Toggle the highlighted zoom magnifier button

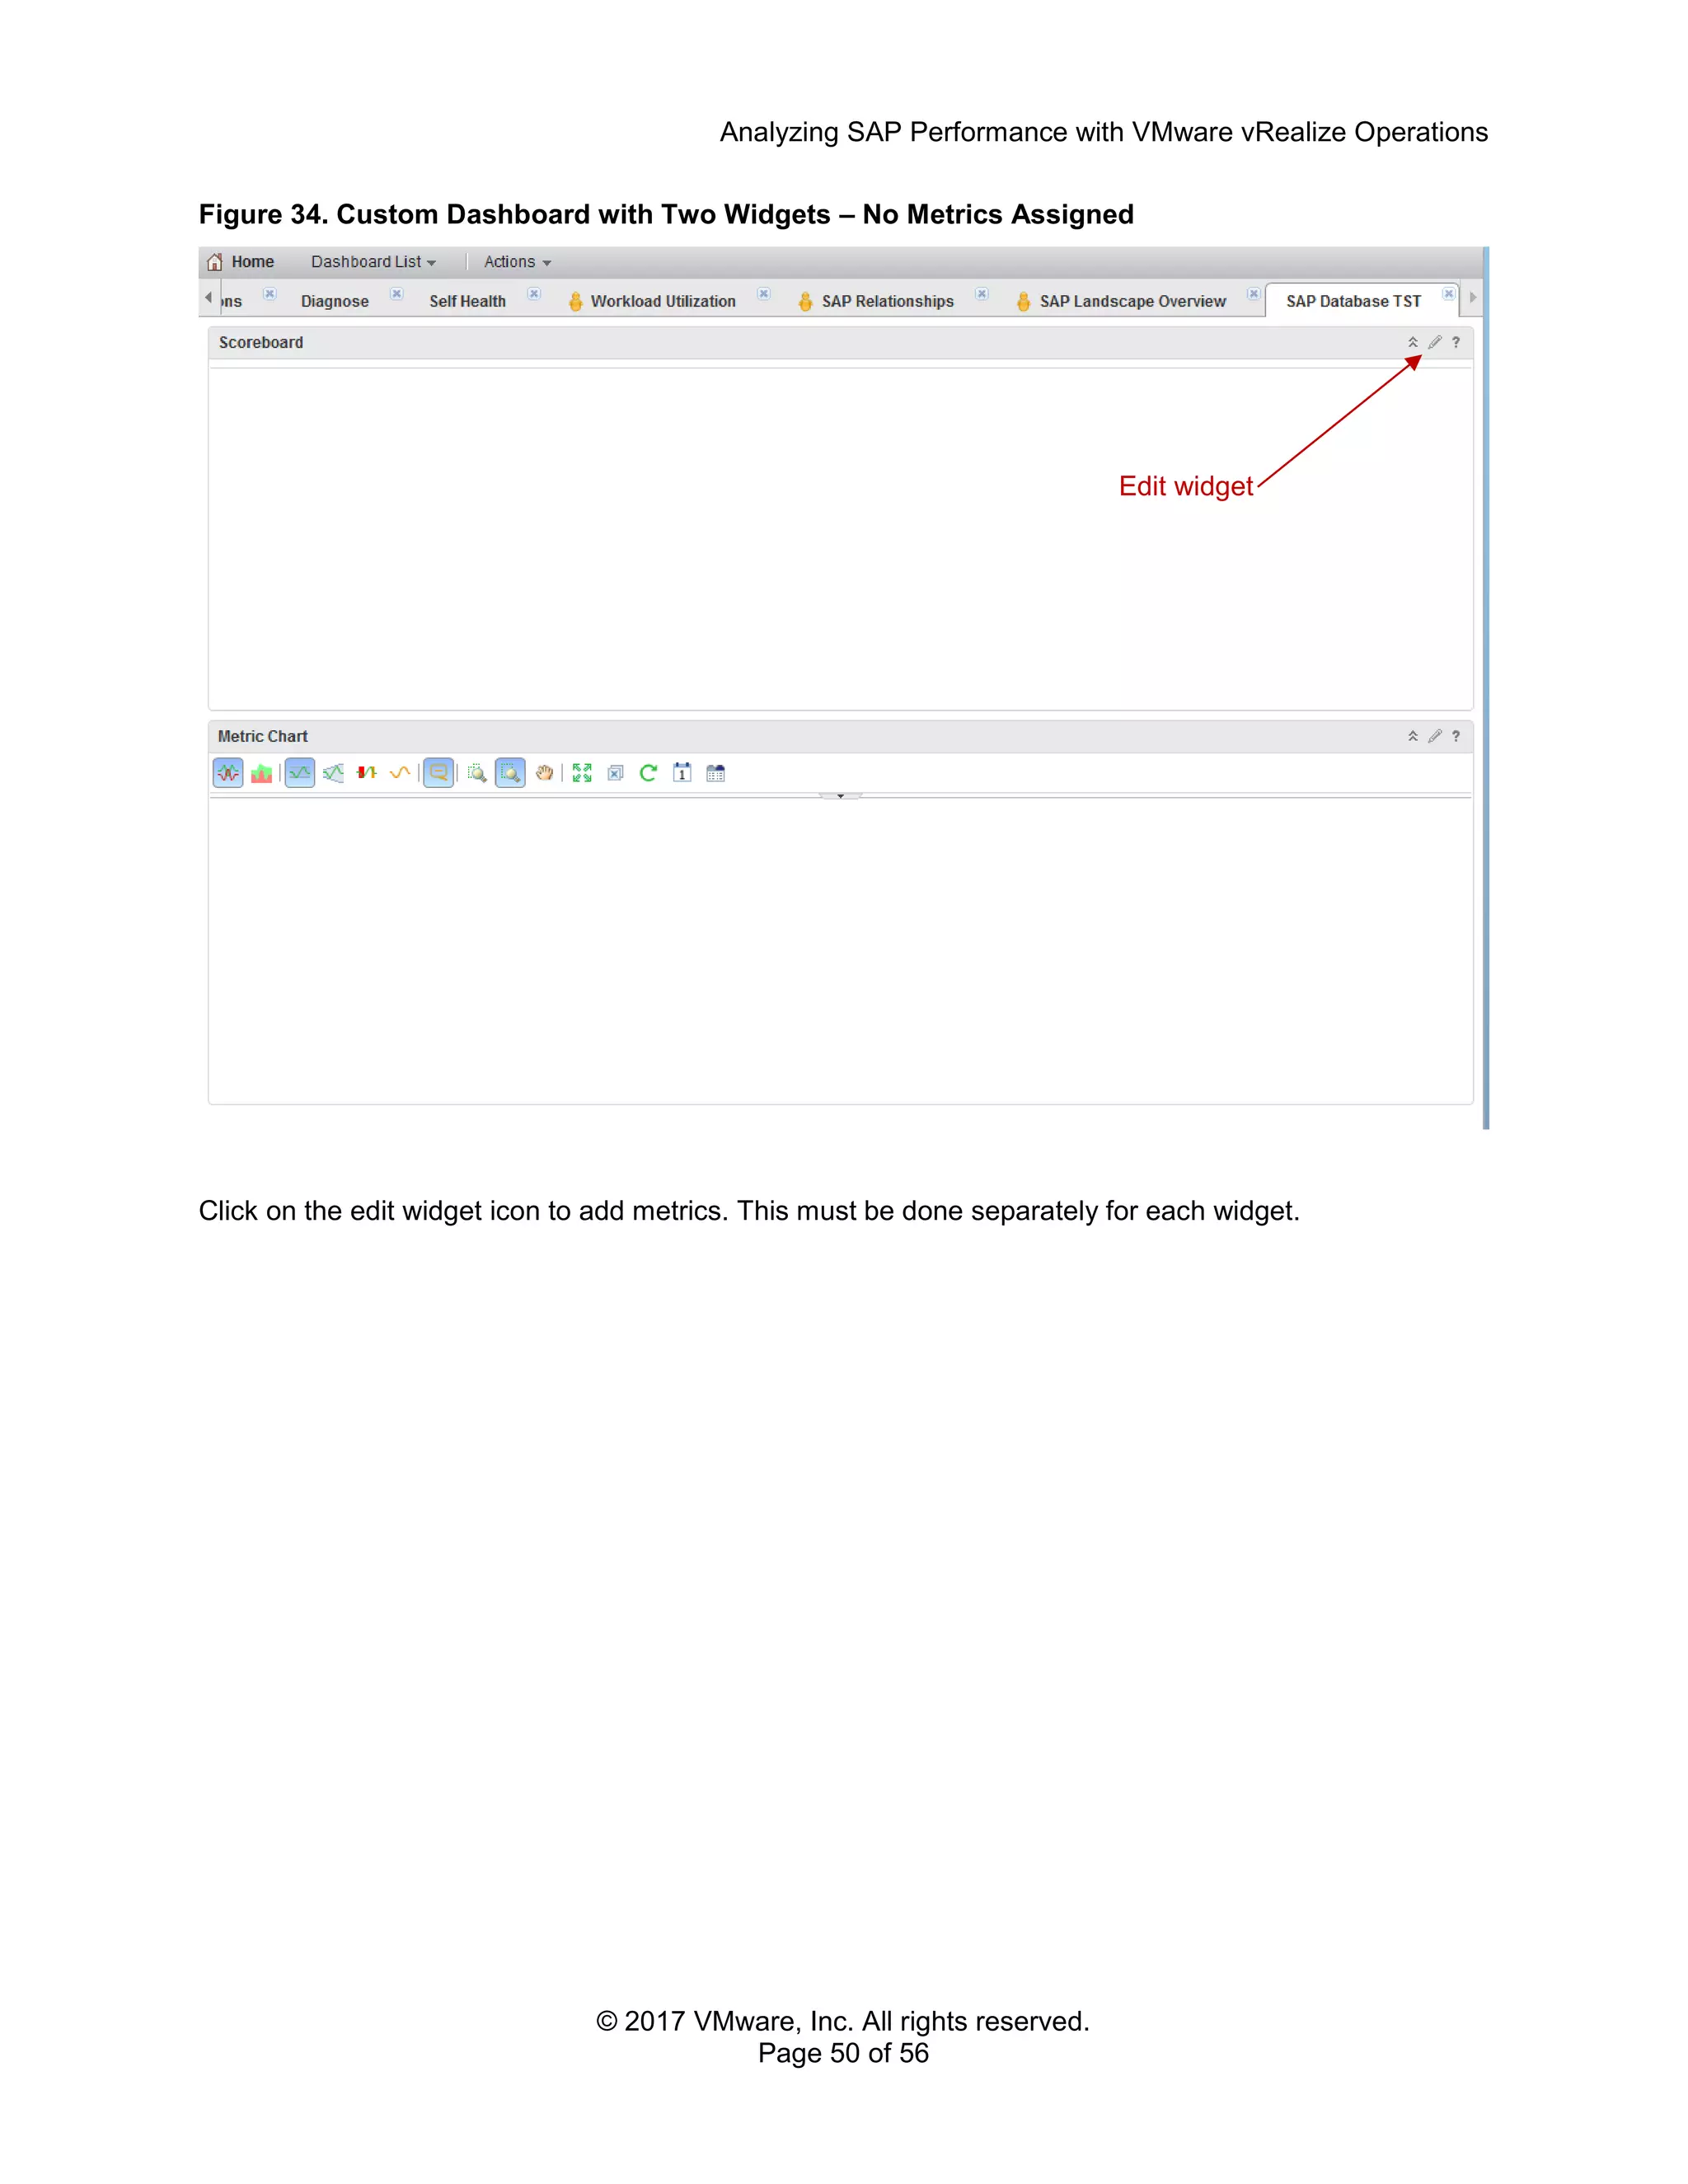(x=510, y=773)
